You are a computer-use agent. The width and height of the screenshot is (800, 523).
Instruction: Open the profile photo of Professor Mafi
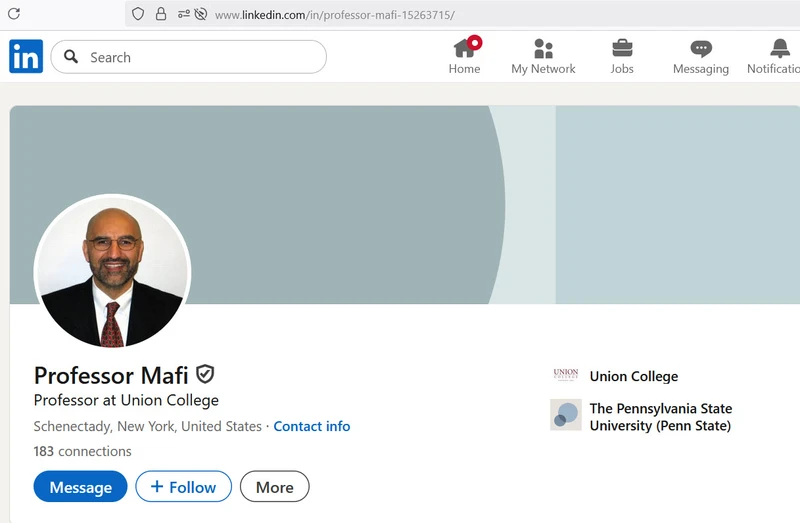coord(112,272)
